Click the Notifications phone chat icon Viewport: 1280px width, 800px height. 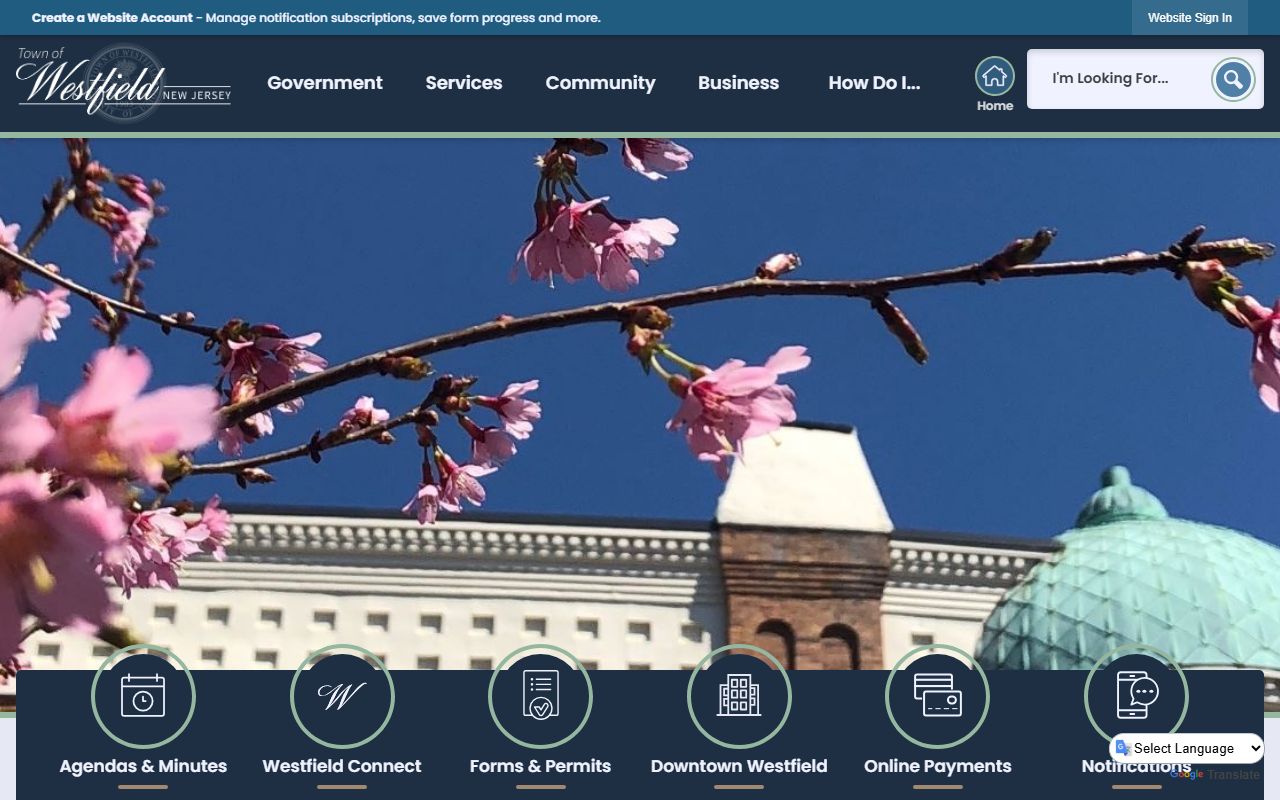coord(1136,696)
